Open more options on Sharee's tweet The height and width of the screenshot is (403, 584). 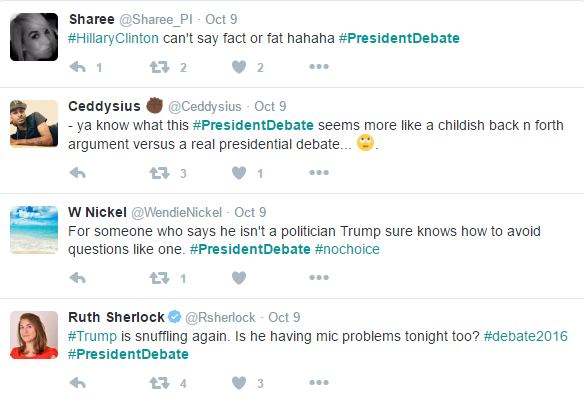tap(319, 67)
